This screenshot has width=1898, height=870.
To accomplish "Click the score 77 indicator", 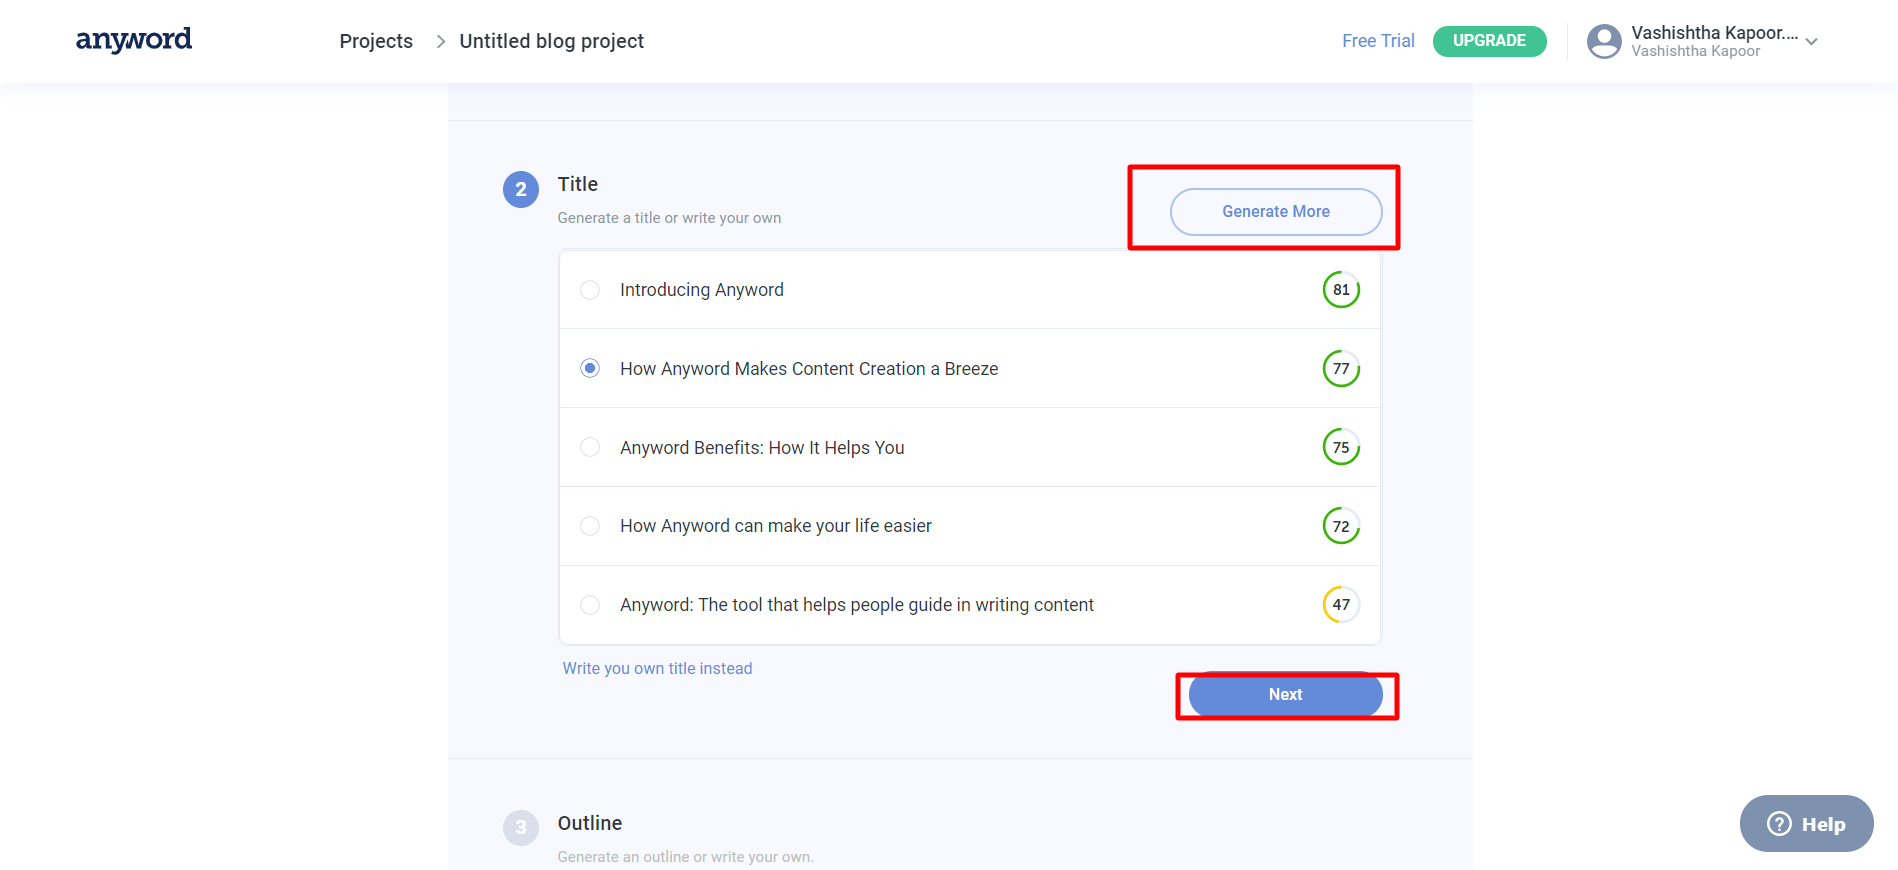I will [x=1341, y=369].
